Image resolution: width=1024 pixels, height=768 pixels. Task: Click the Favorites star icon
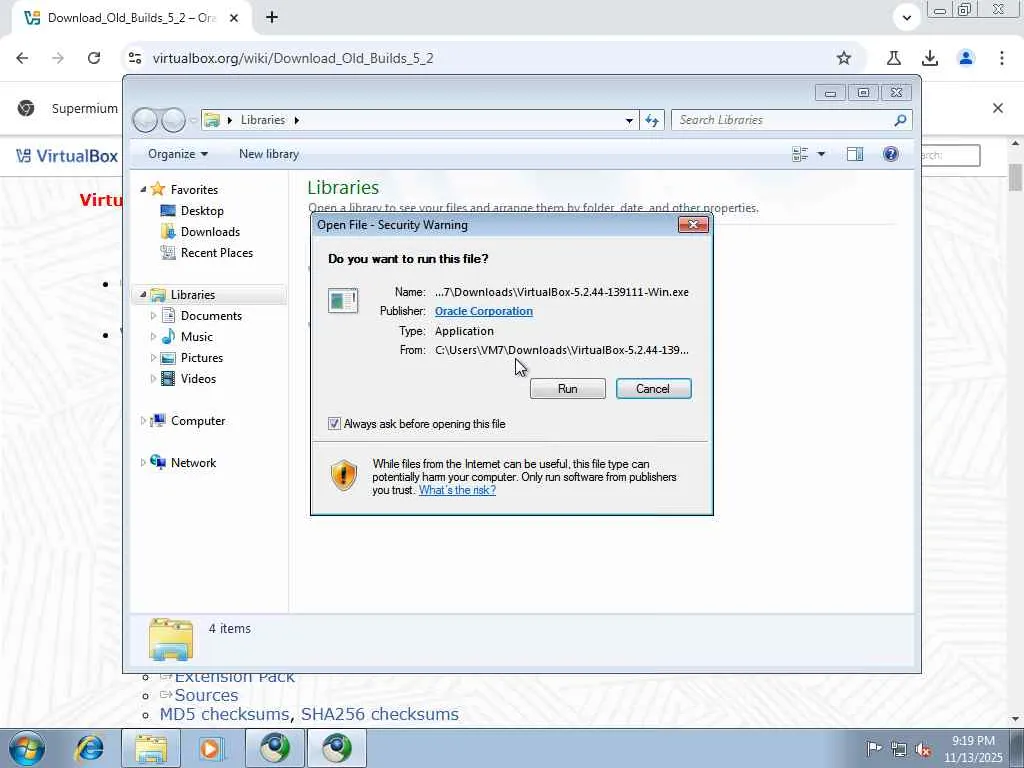click(x=157, y=189)
